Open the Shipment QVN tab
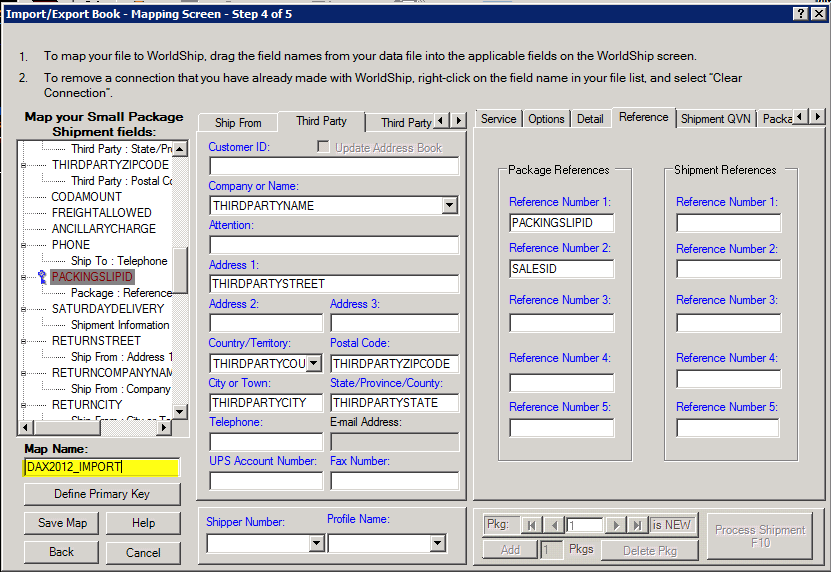The height and width of the screenshot is (572, 831). tap(715, 119)
